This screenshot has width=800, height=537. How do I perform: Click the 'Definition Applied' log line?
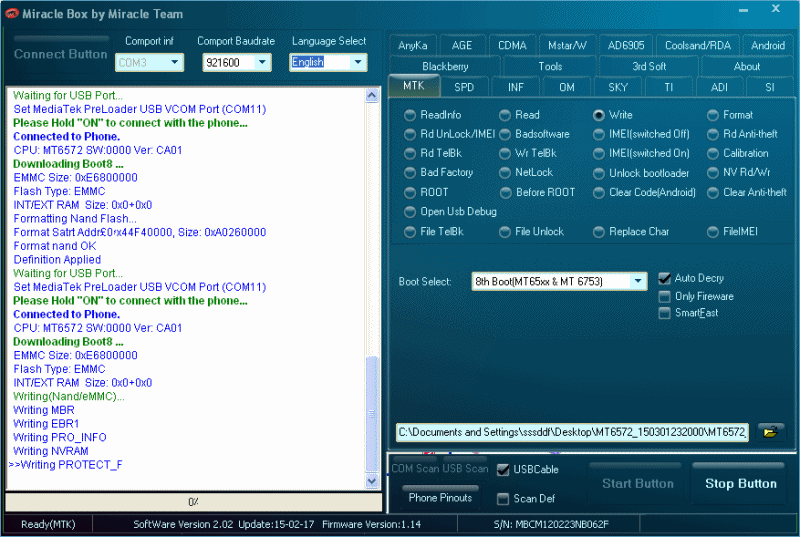tap(57, 260)
